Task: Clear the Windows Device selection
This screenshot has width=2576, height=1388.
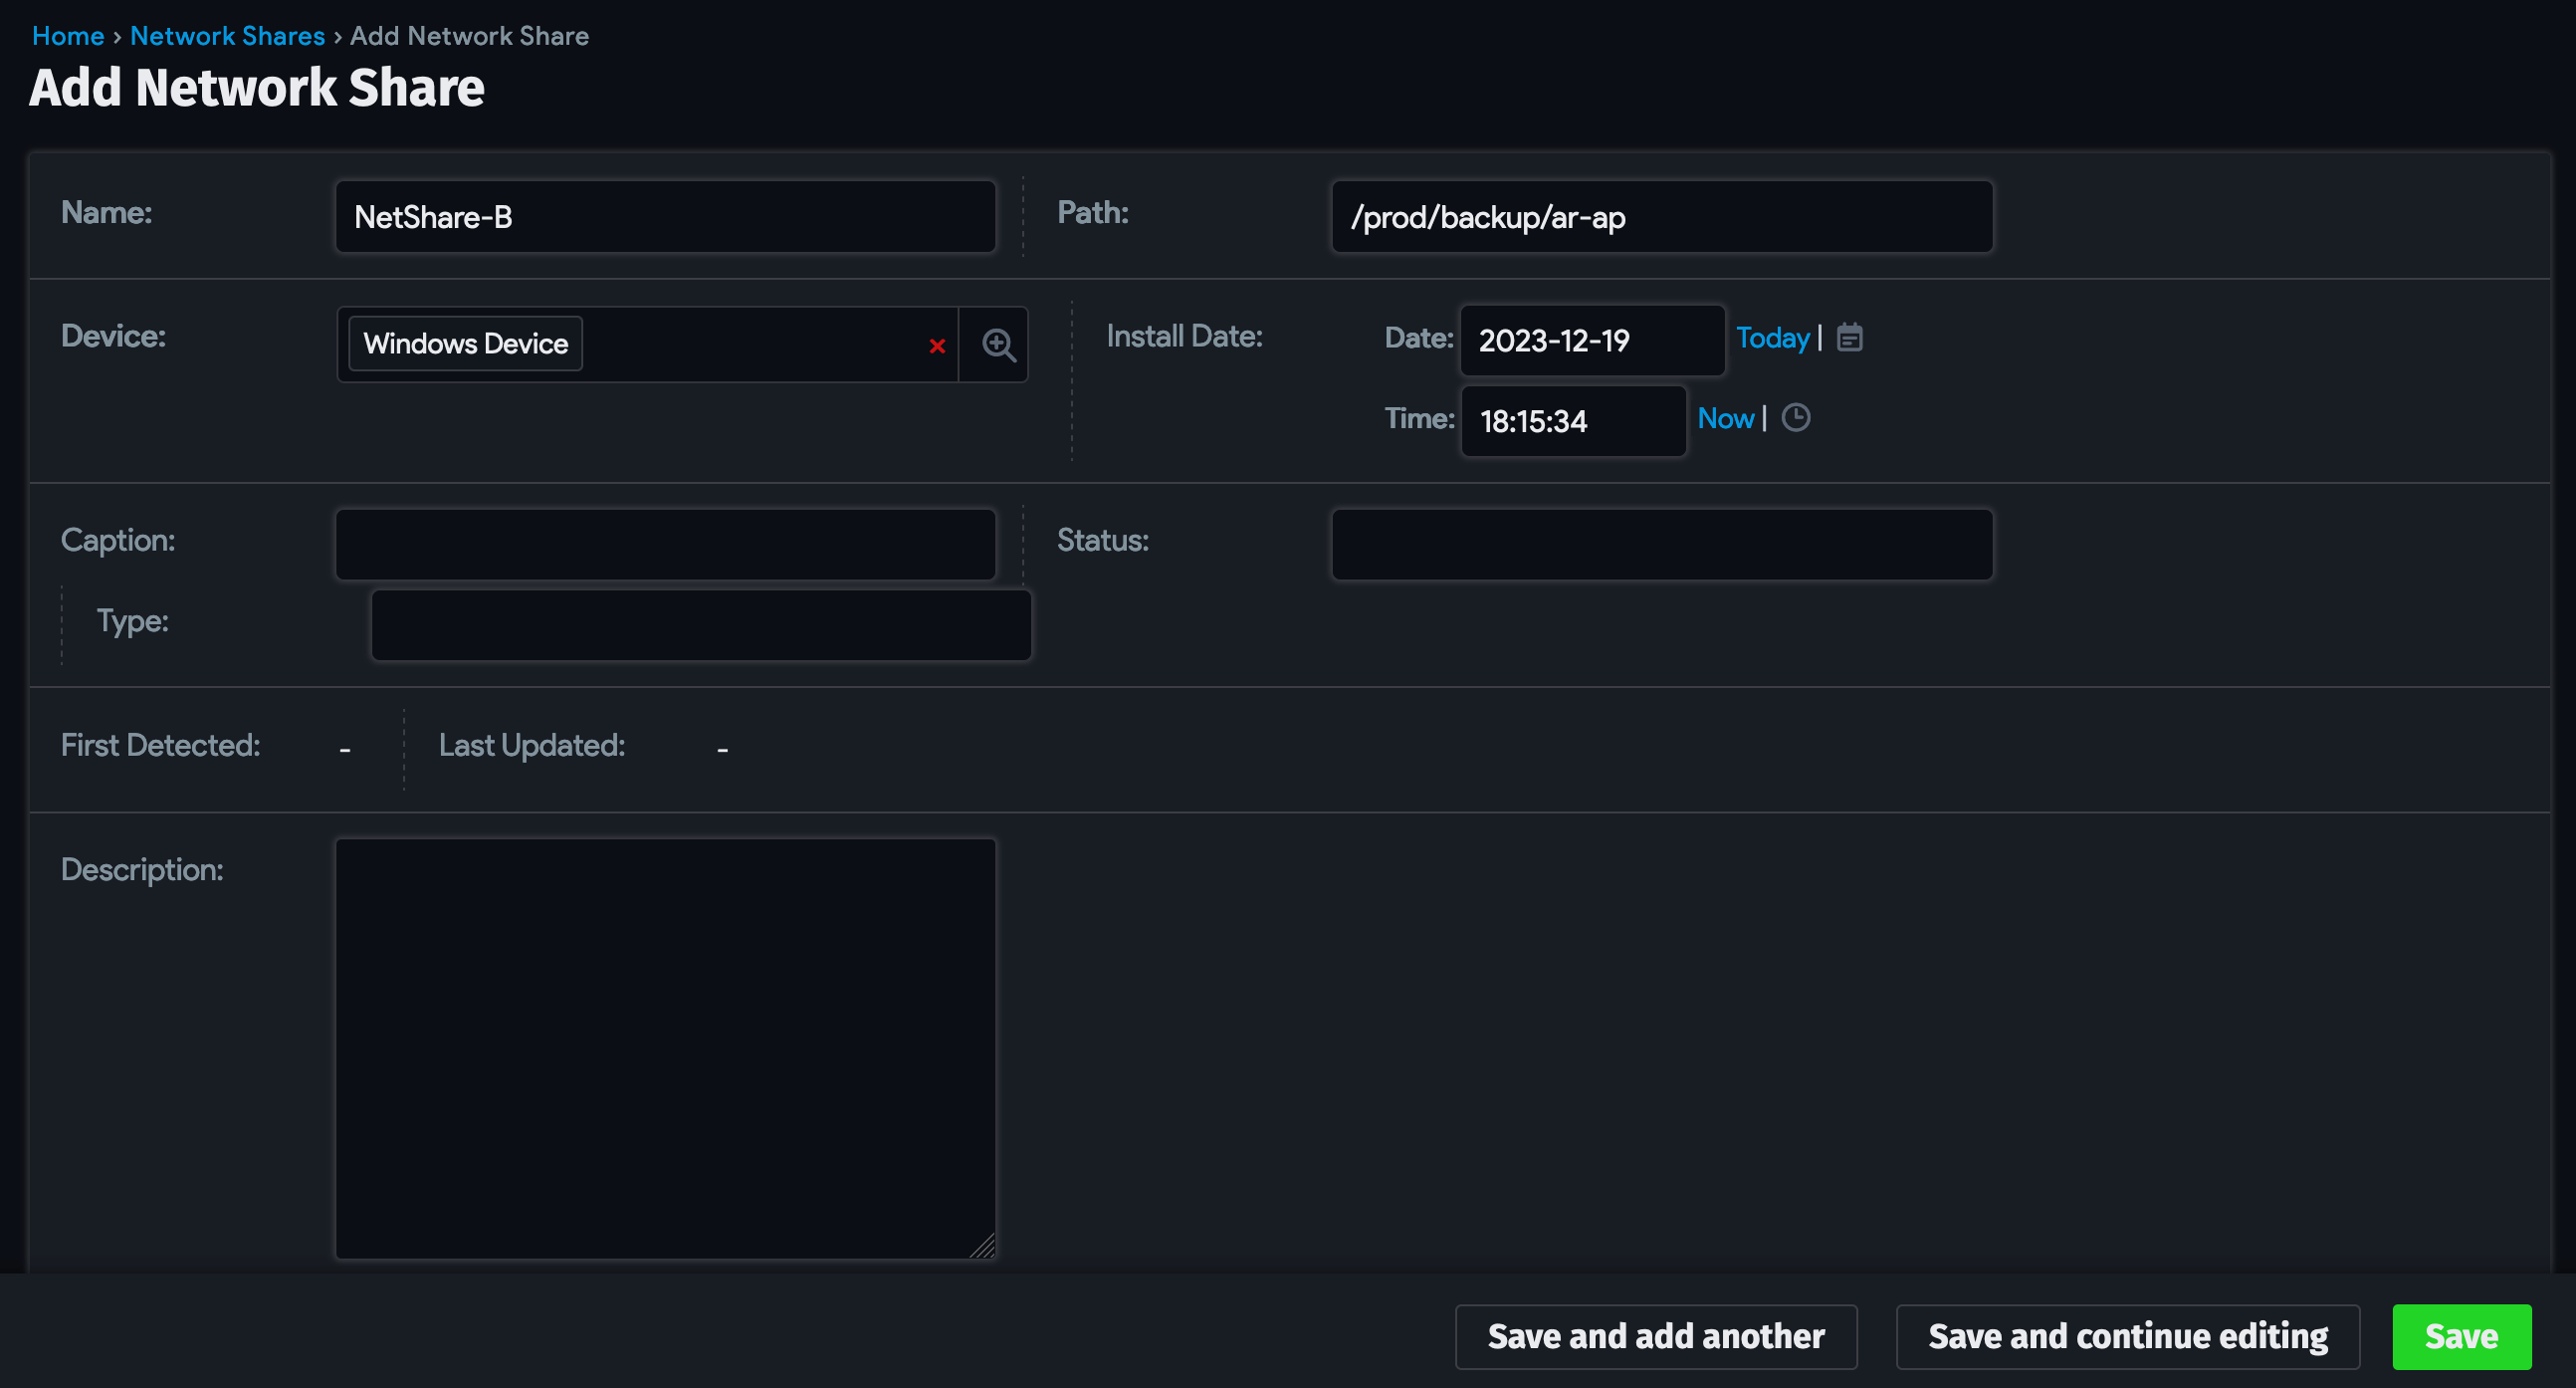Action: coord(937,347)
